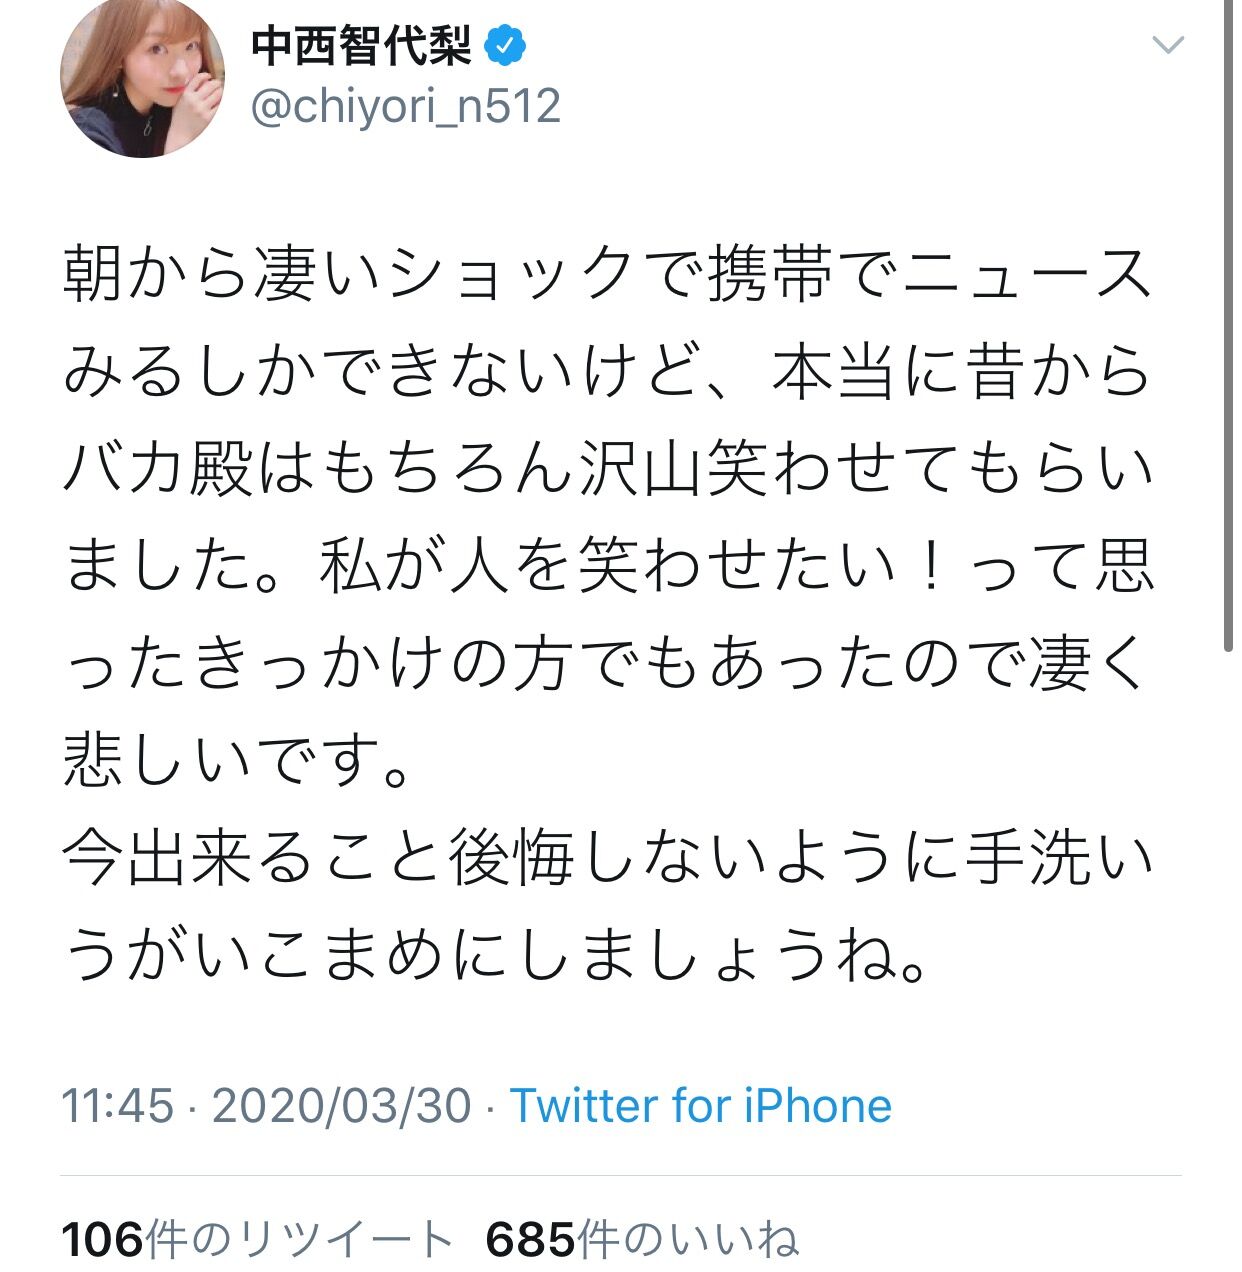
Task: Click the tweet line starting 今出来ること後悔しない
Action: [x=608, y=860]
